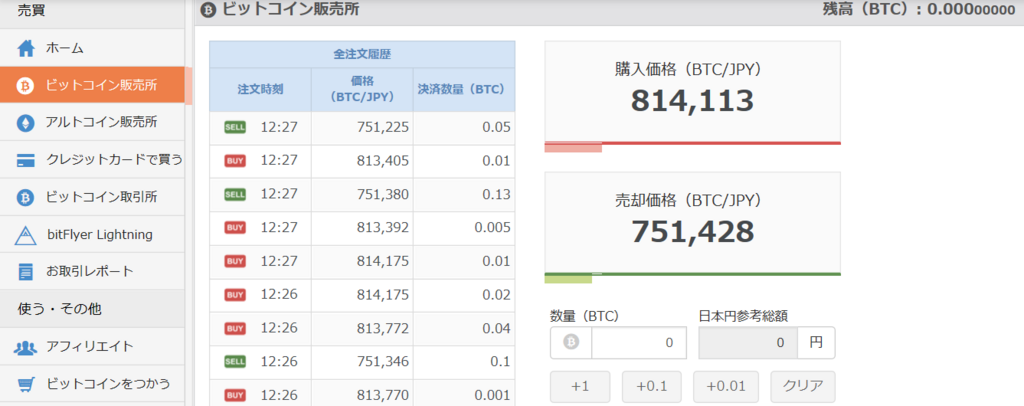Viewport: 1024px width, 406px height.
Task: Click the price 751,225 cell
Action: pyautogui.click(x=362, y=128)
